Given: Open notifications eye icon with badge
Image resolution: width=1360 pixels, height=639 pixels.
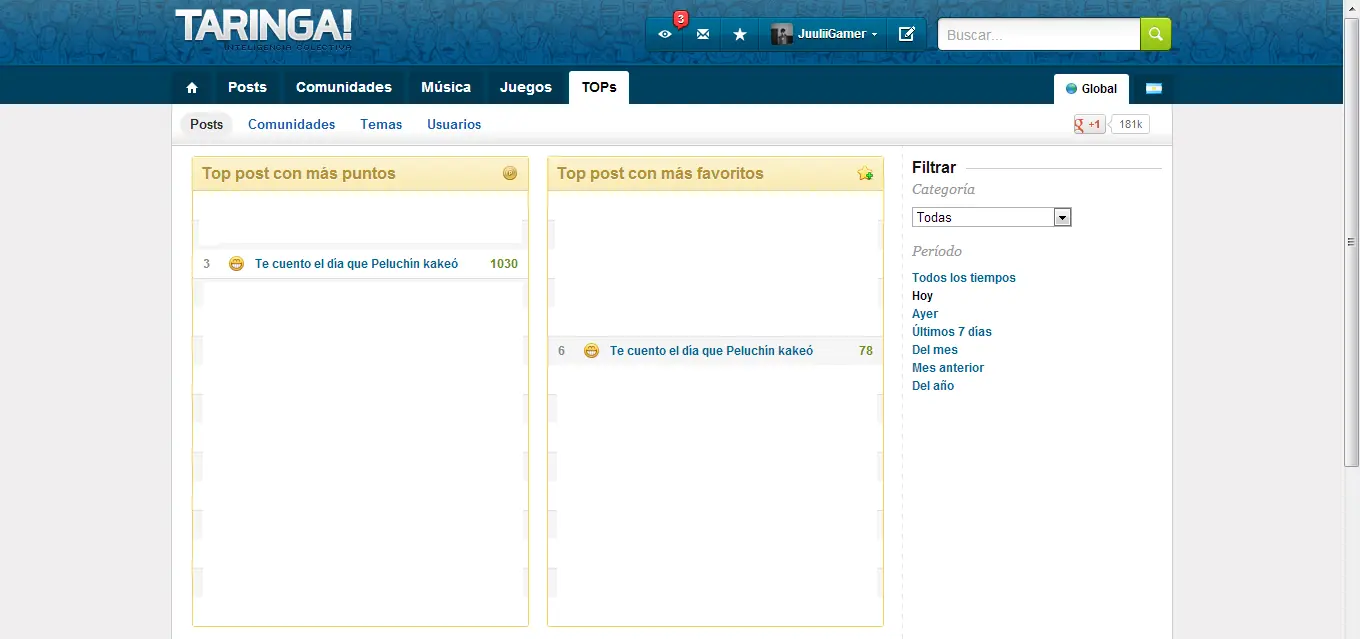Looking at the screenshot, I should pyautogui.click(x=665, y=34).
